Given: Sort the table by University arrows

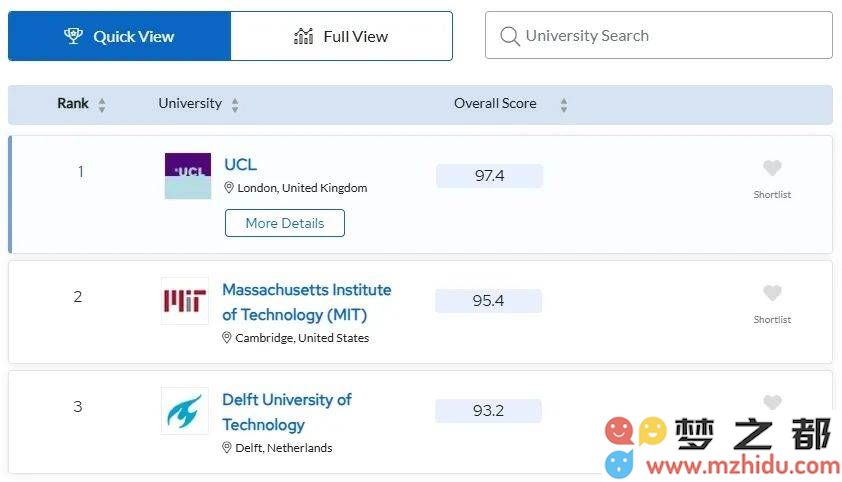Looking at the screenshot, I should pyautogui.click(x=235, y=104).
